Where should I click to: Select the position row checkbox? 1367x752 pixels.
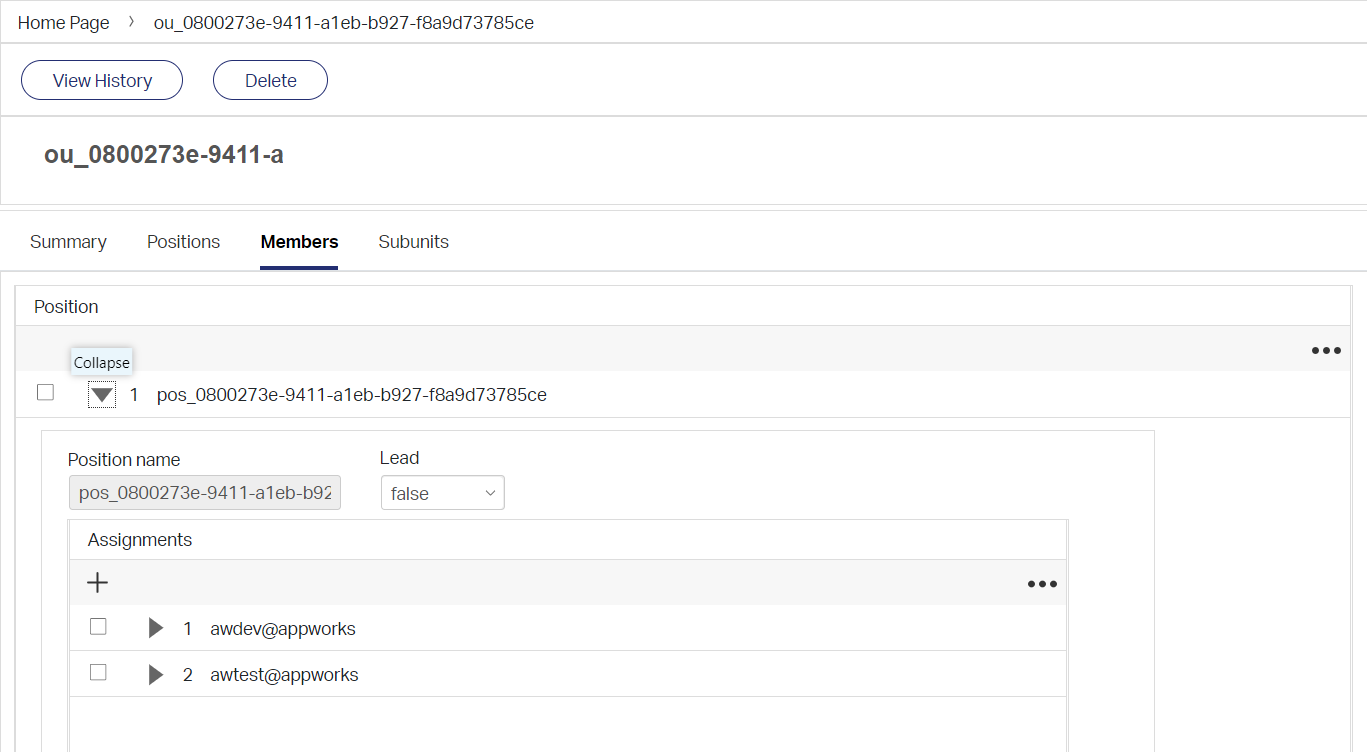pos(45,393)
